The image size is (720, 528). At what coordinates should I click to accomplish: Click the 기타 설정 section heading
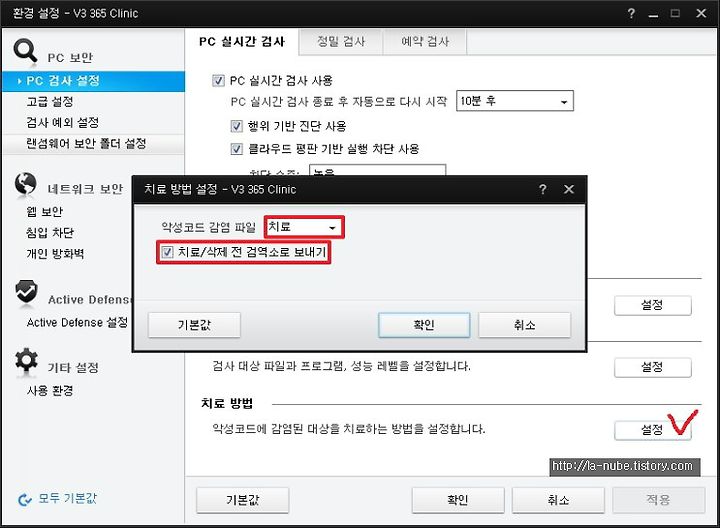(x=73, y=368)
